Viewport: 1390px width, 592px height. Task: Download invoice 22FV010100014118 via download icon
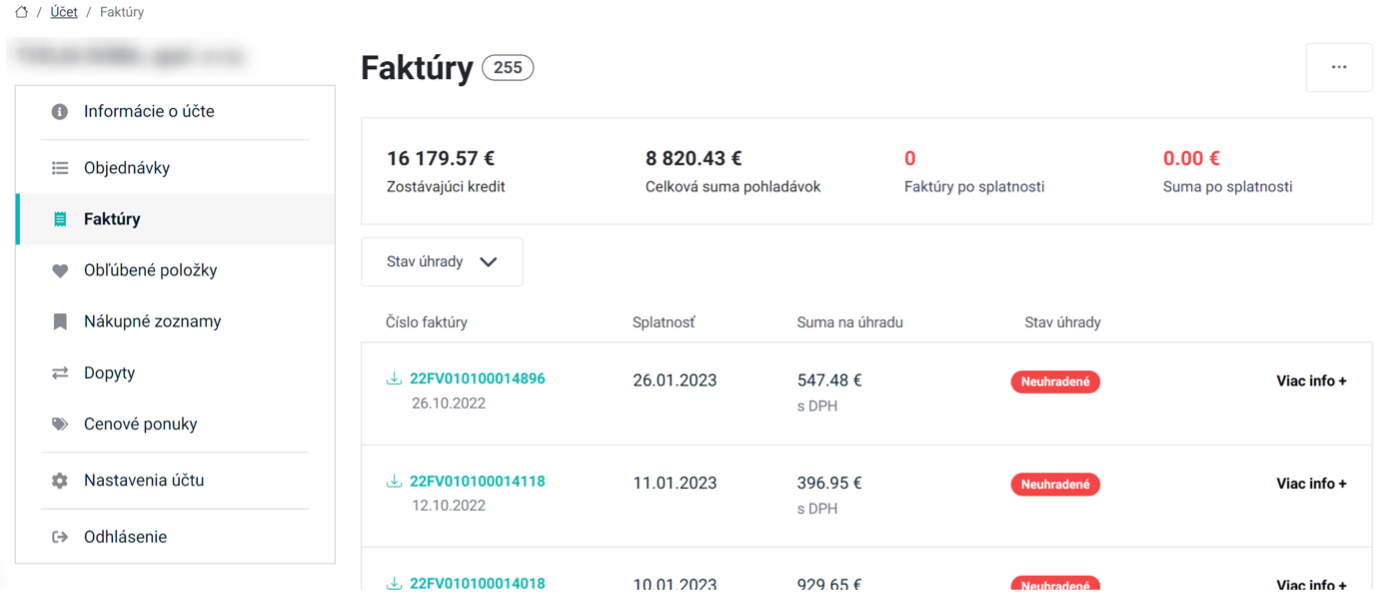pos(394,481)
